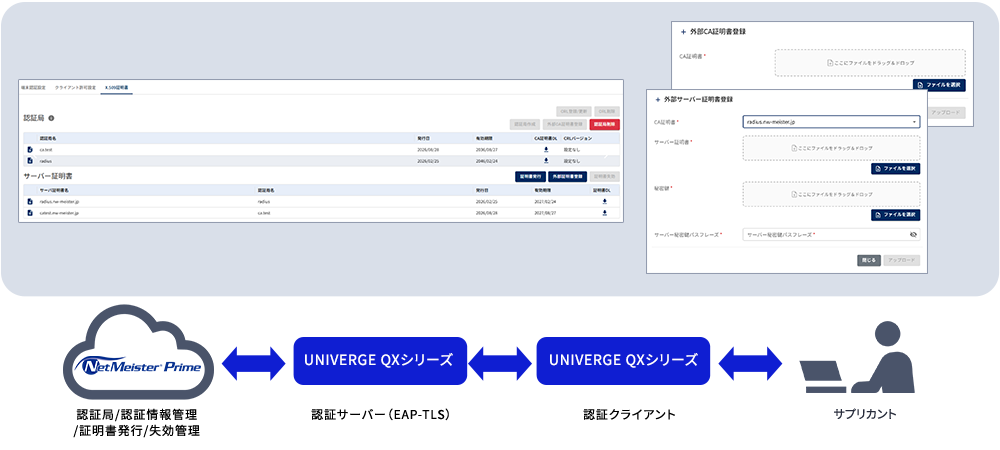1000x450 pixels.
Task: Click the CRL削除 button
Action: 607,111
